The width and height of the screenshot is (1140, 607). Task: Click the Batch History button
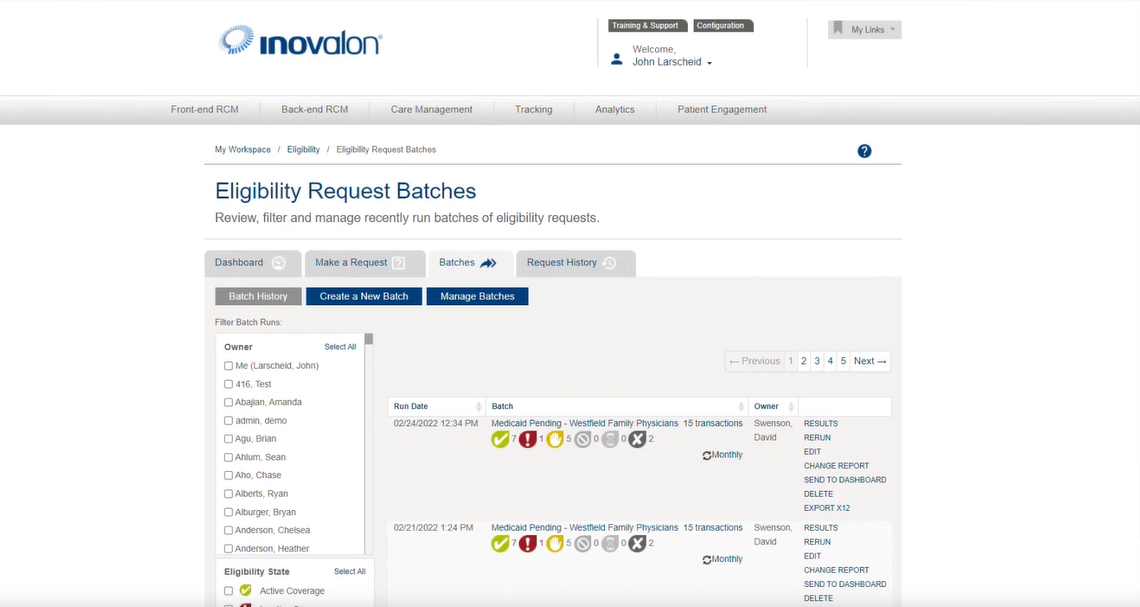point(258,296)
